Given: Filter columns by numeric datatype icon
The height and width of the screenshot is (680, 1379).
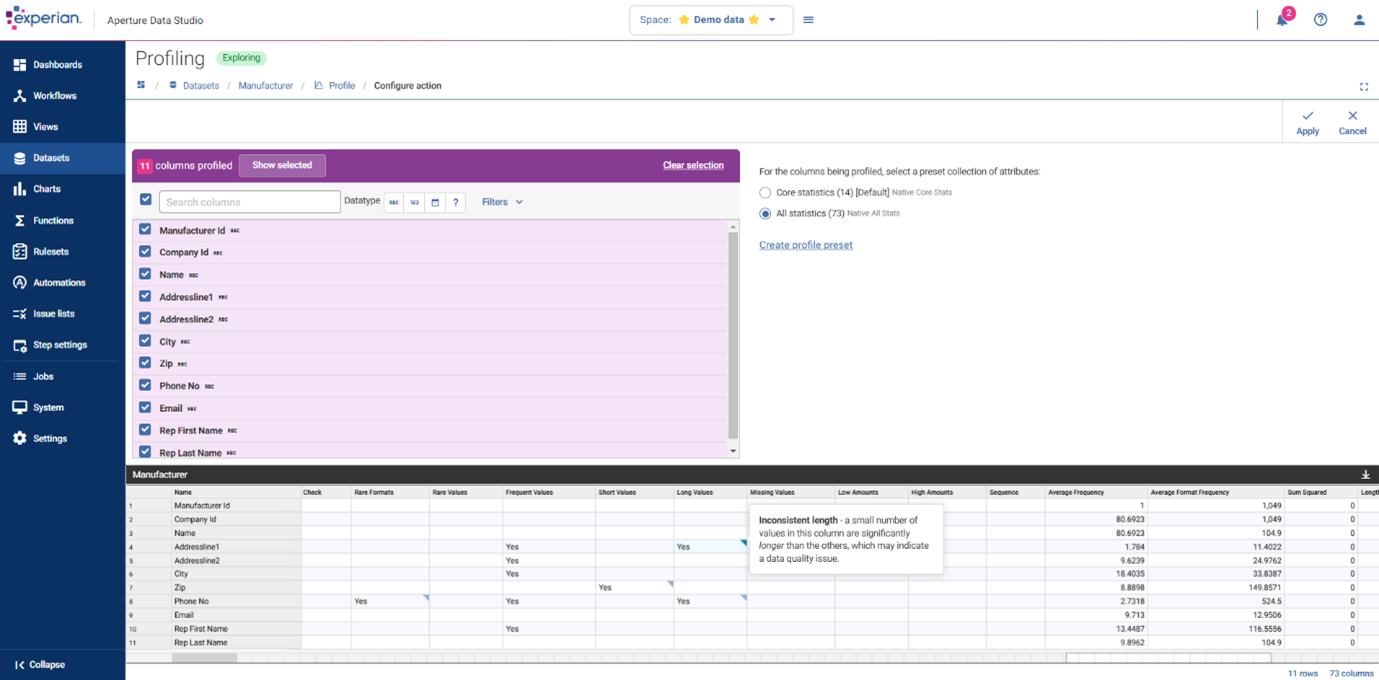Looking at the screenshot, I should coord(414,202).
